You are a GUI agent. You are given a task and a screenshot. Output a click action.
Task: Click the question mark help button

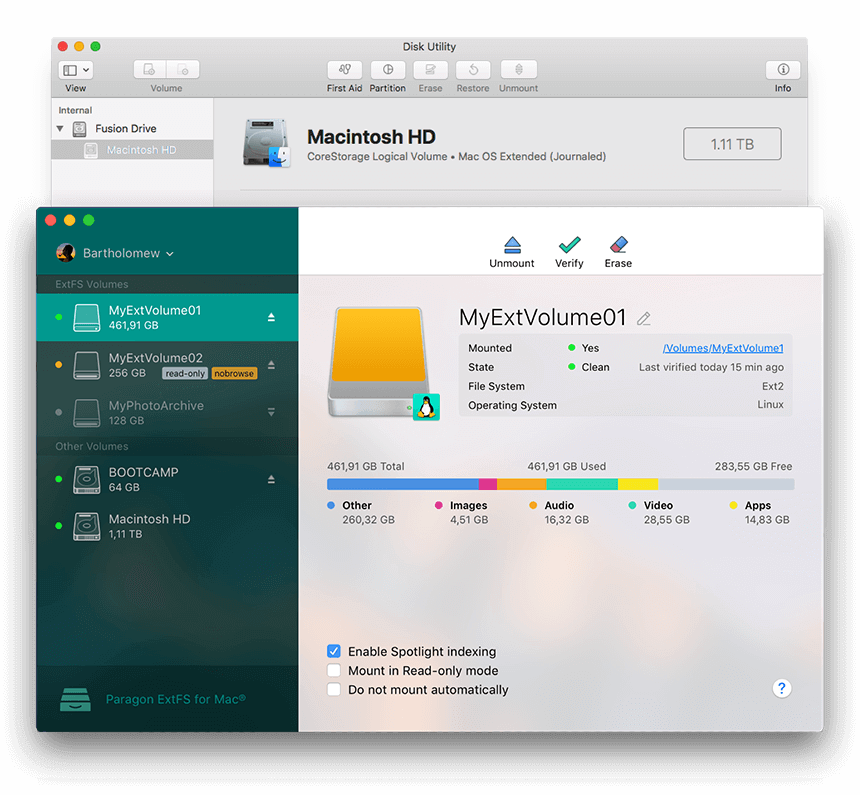(782, 688)
